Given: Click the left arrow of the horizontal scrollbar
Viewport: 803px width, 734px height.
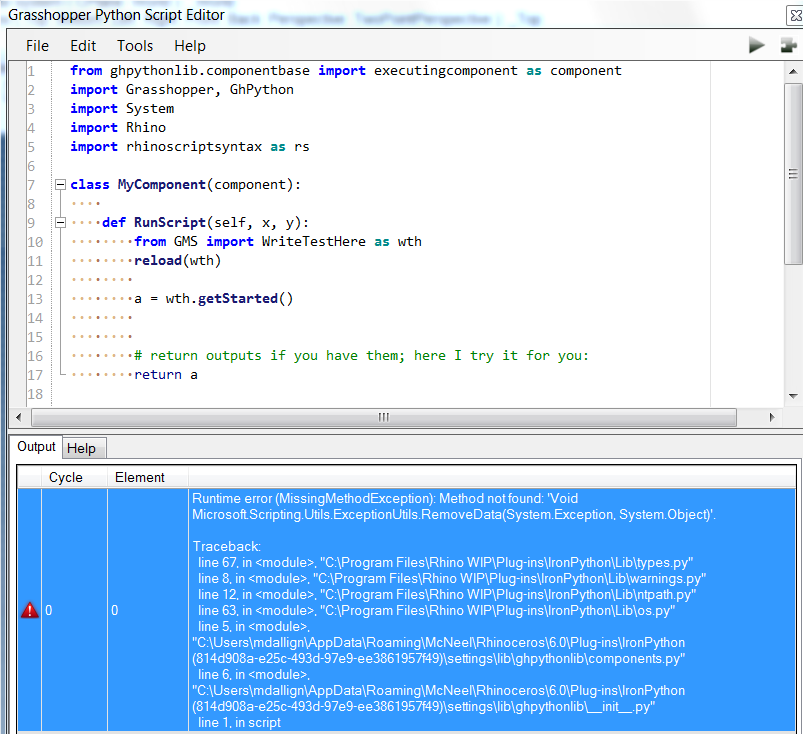Looking at the screenshot, I should (20, 416).
